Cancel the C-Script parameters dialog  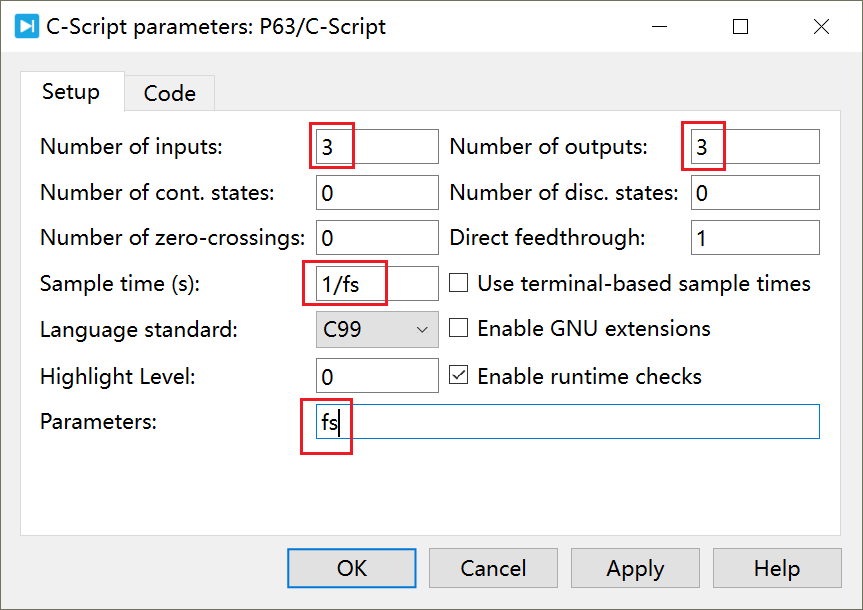point(493,567)
